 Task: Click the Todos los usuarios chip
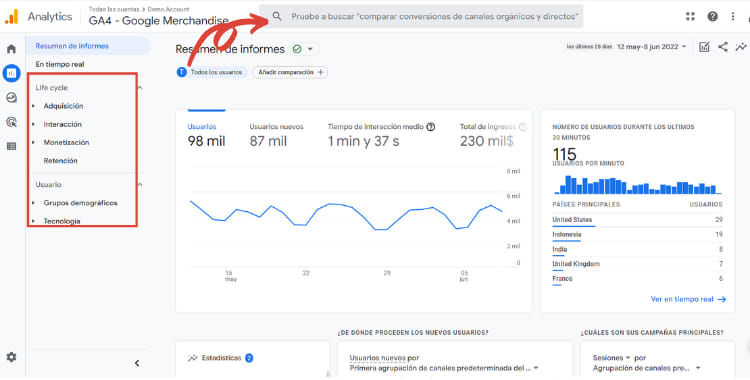pyautogui.click(x=211, y=72)
